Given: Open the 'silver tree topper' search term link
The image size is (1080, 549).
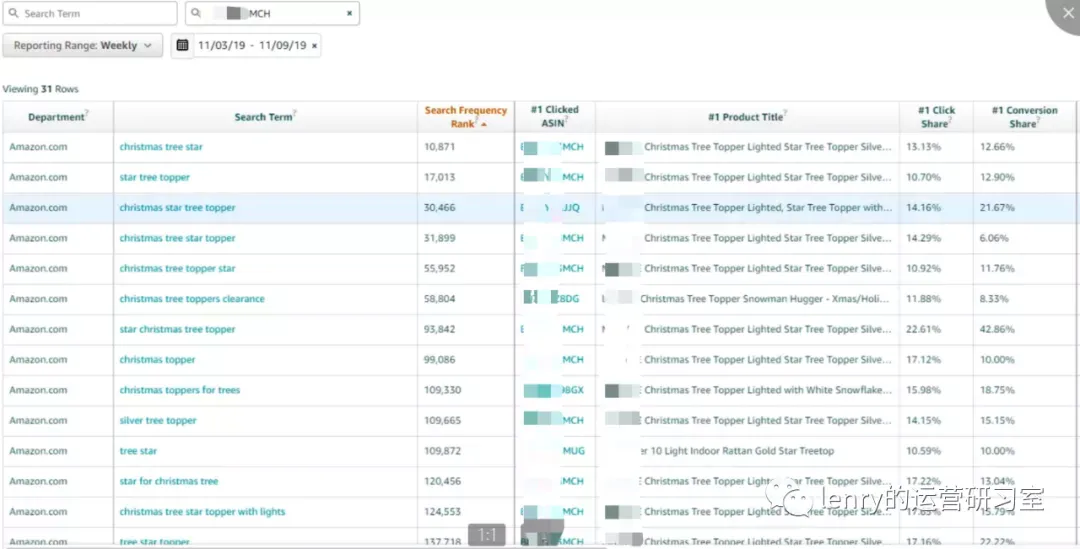Looking at the screenshot, I should coord(158,420).
